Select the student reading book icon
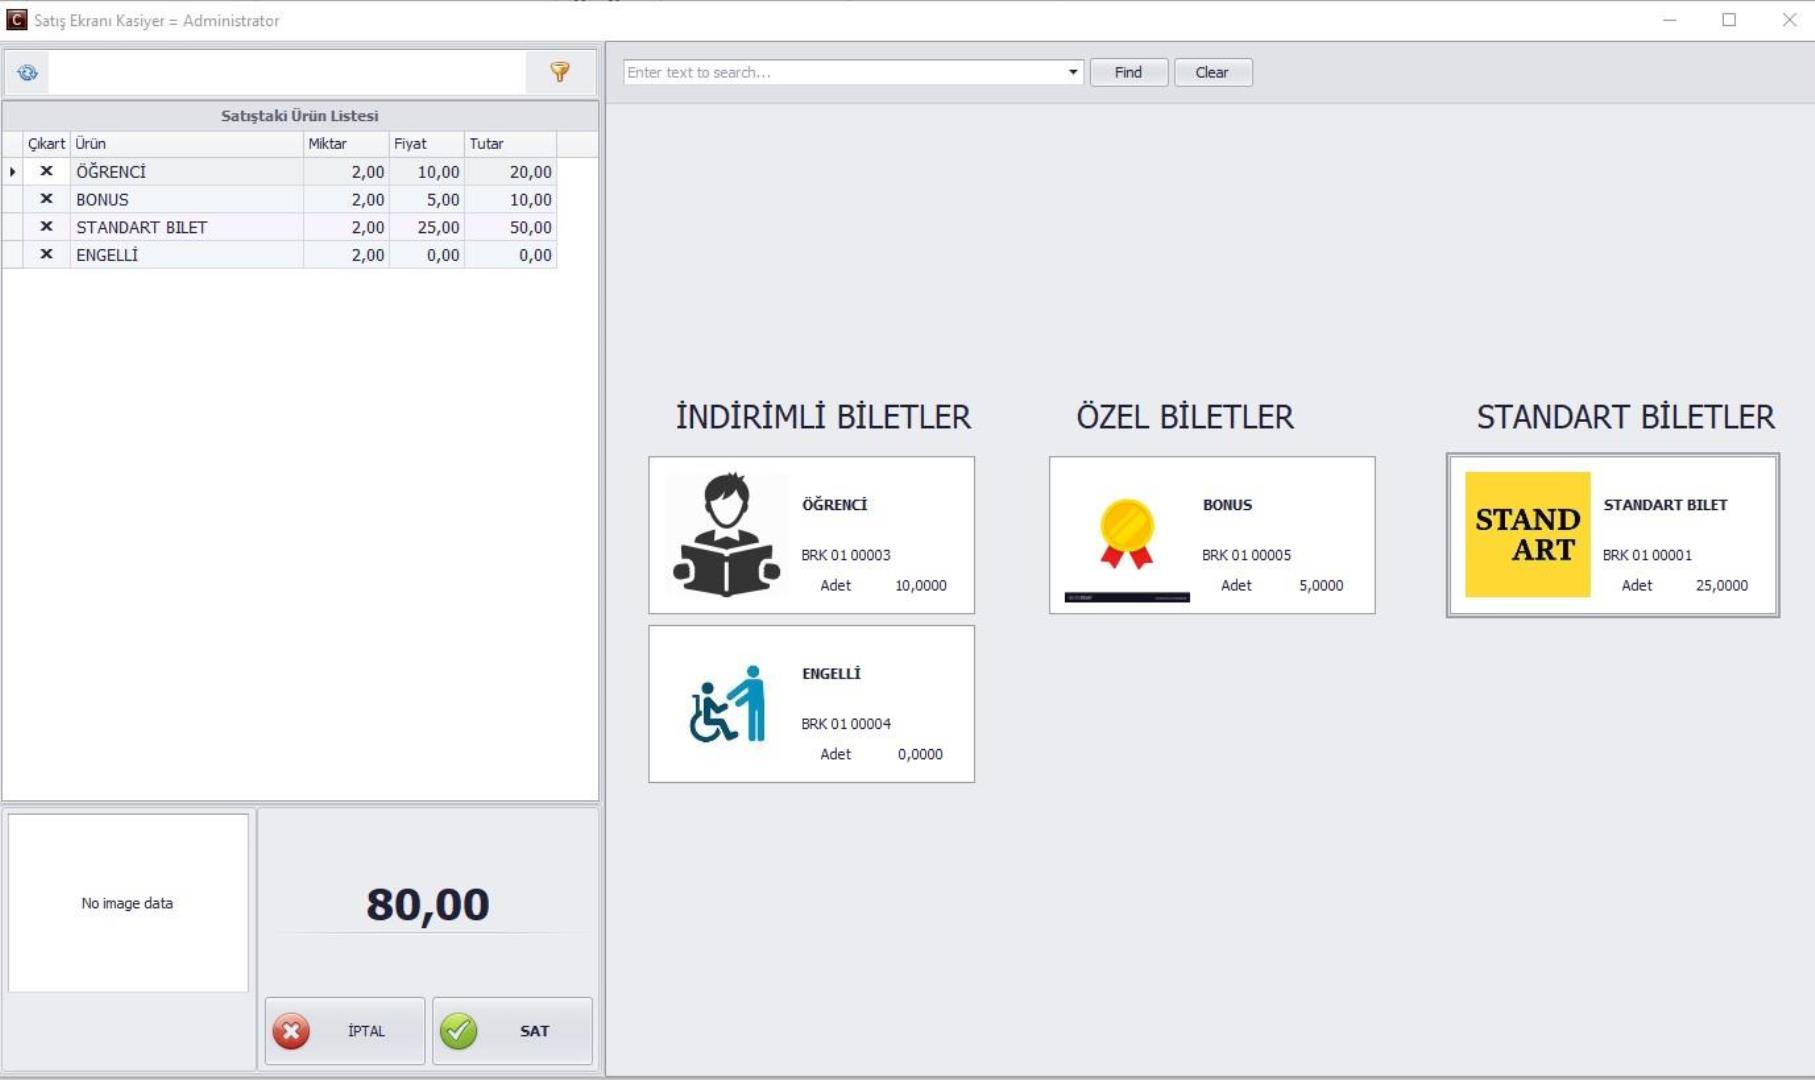1815x1080 pixels. [726, 535]
